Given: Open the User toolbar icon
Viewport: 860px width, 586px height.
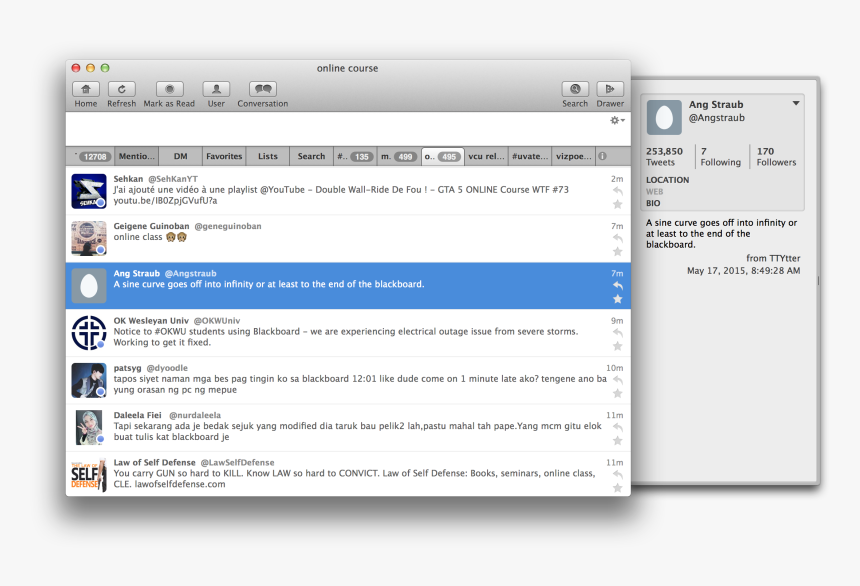Looking at the screenshot, I should click(216, 90).
